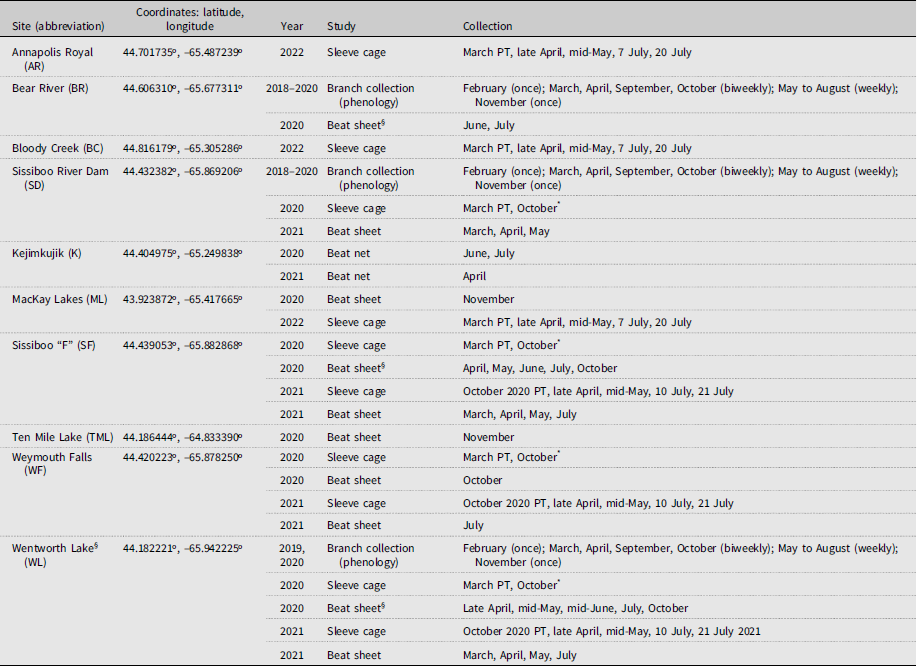Click the "April, May, June, July, October" cell
The height and width of the screenshot is (667, 917).
540,368
